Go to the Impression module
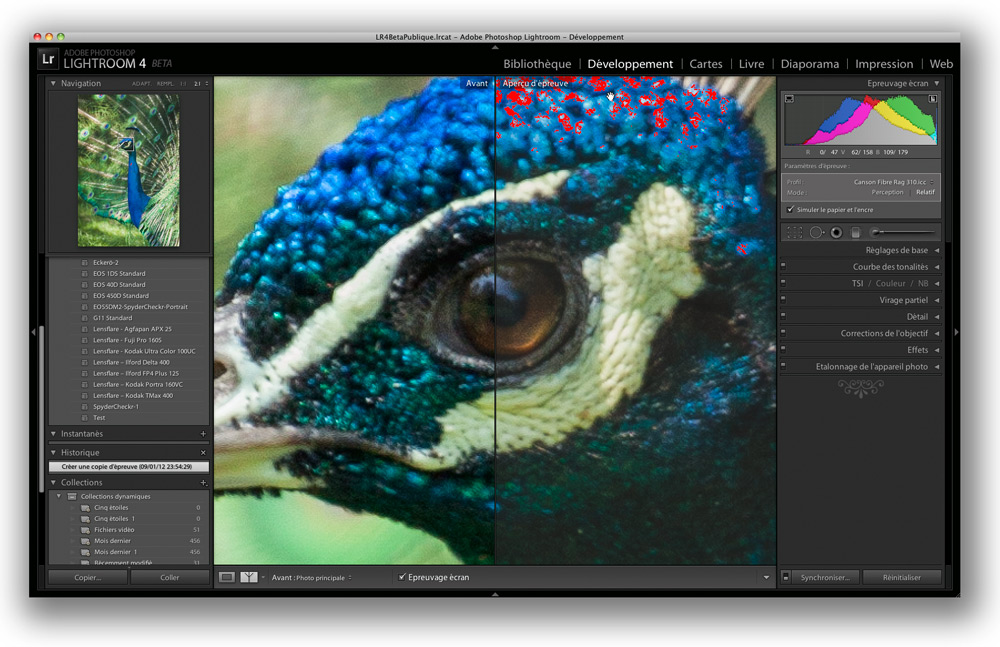This screenshot has height=647, width=1000. (884, 64)
